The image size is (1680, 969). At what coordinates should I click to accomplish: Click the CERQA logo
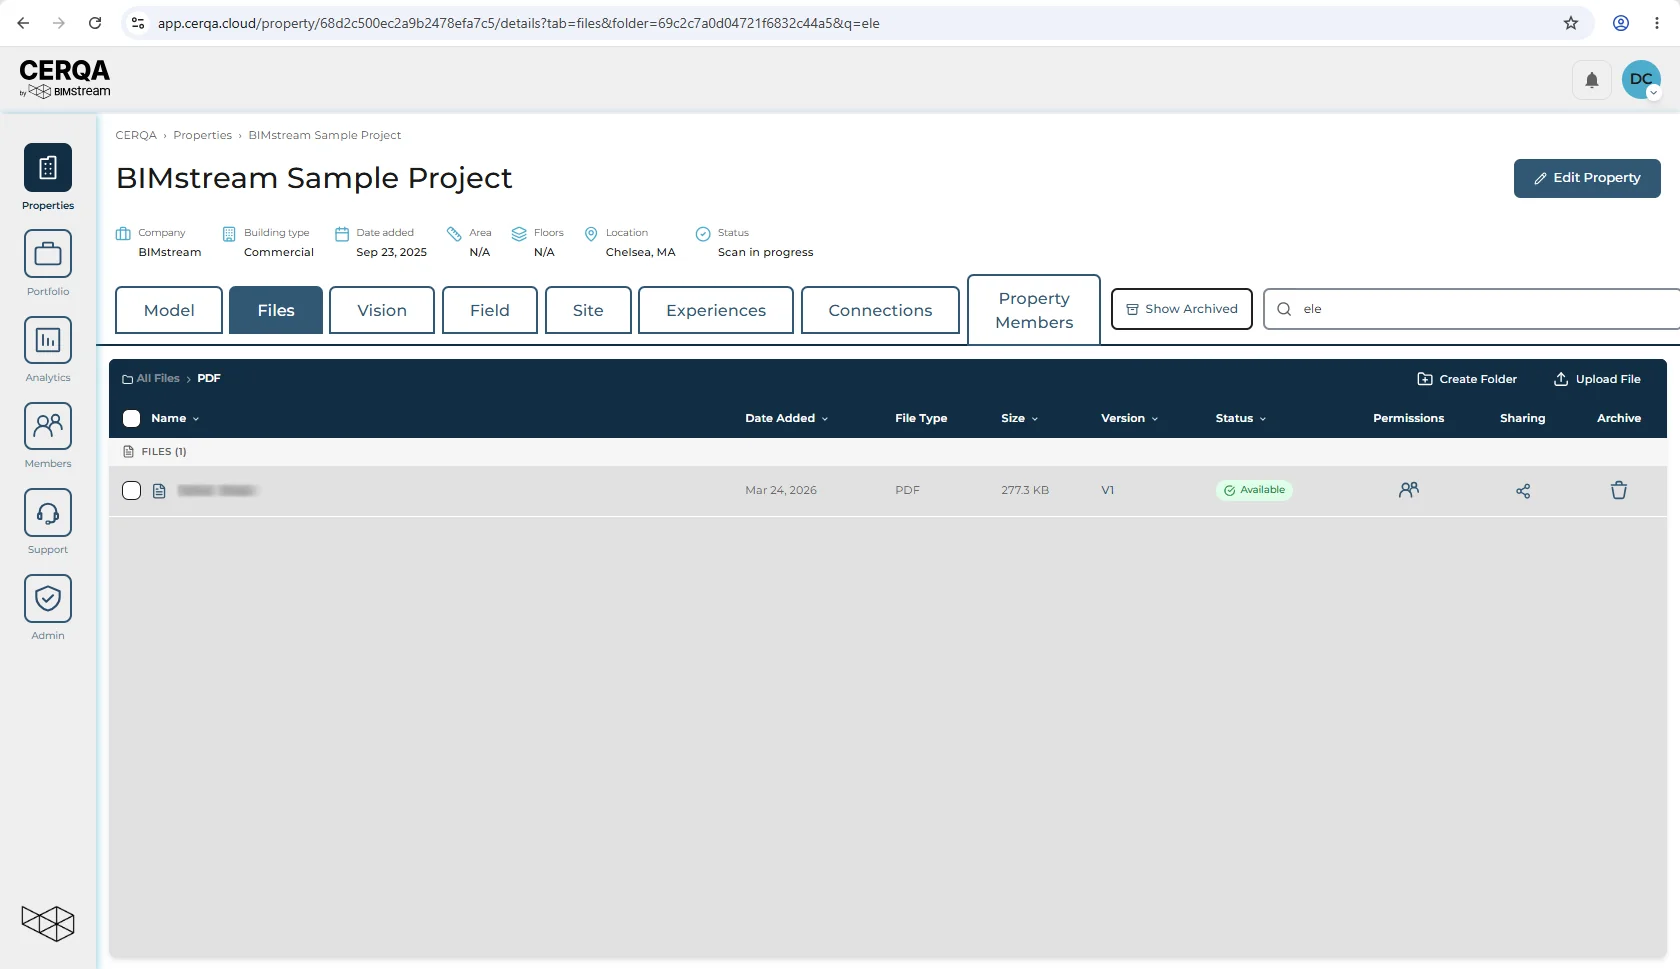pos(65,78)
